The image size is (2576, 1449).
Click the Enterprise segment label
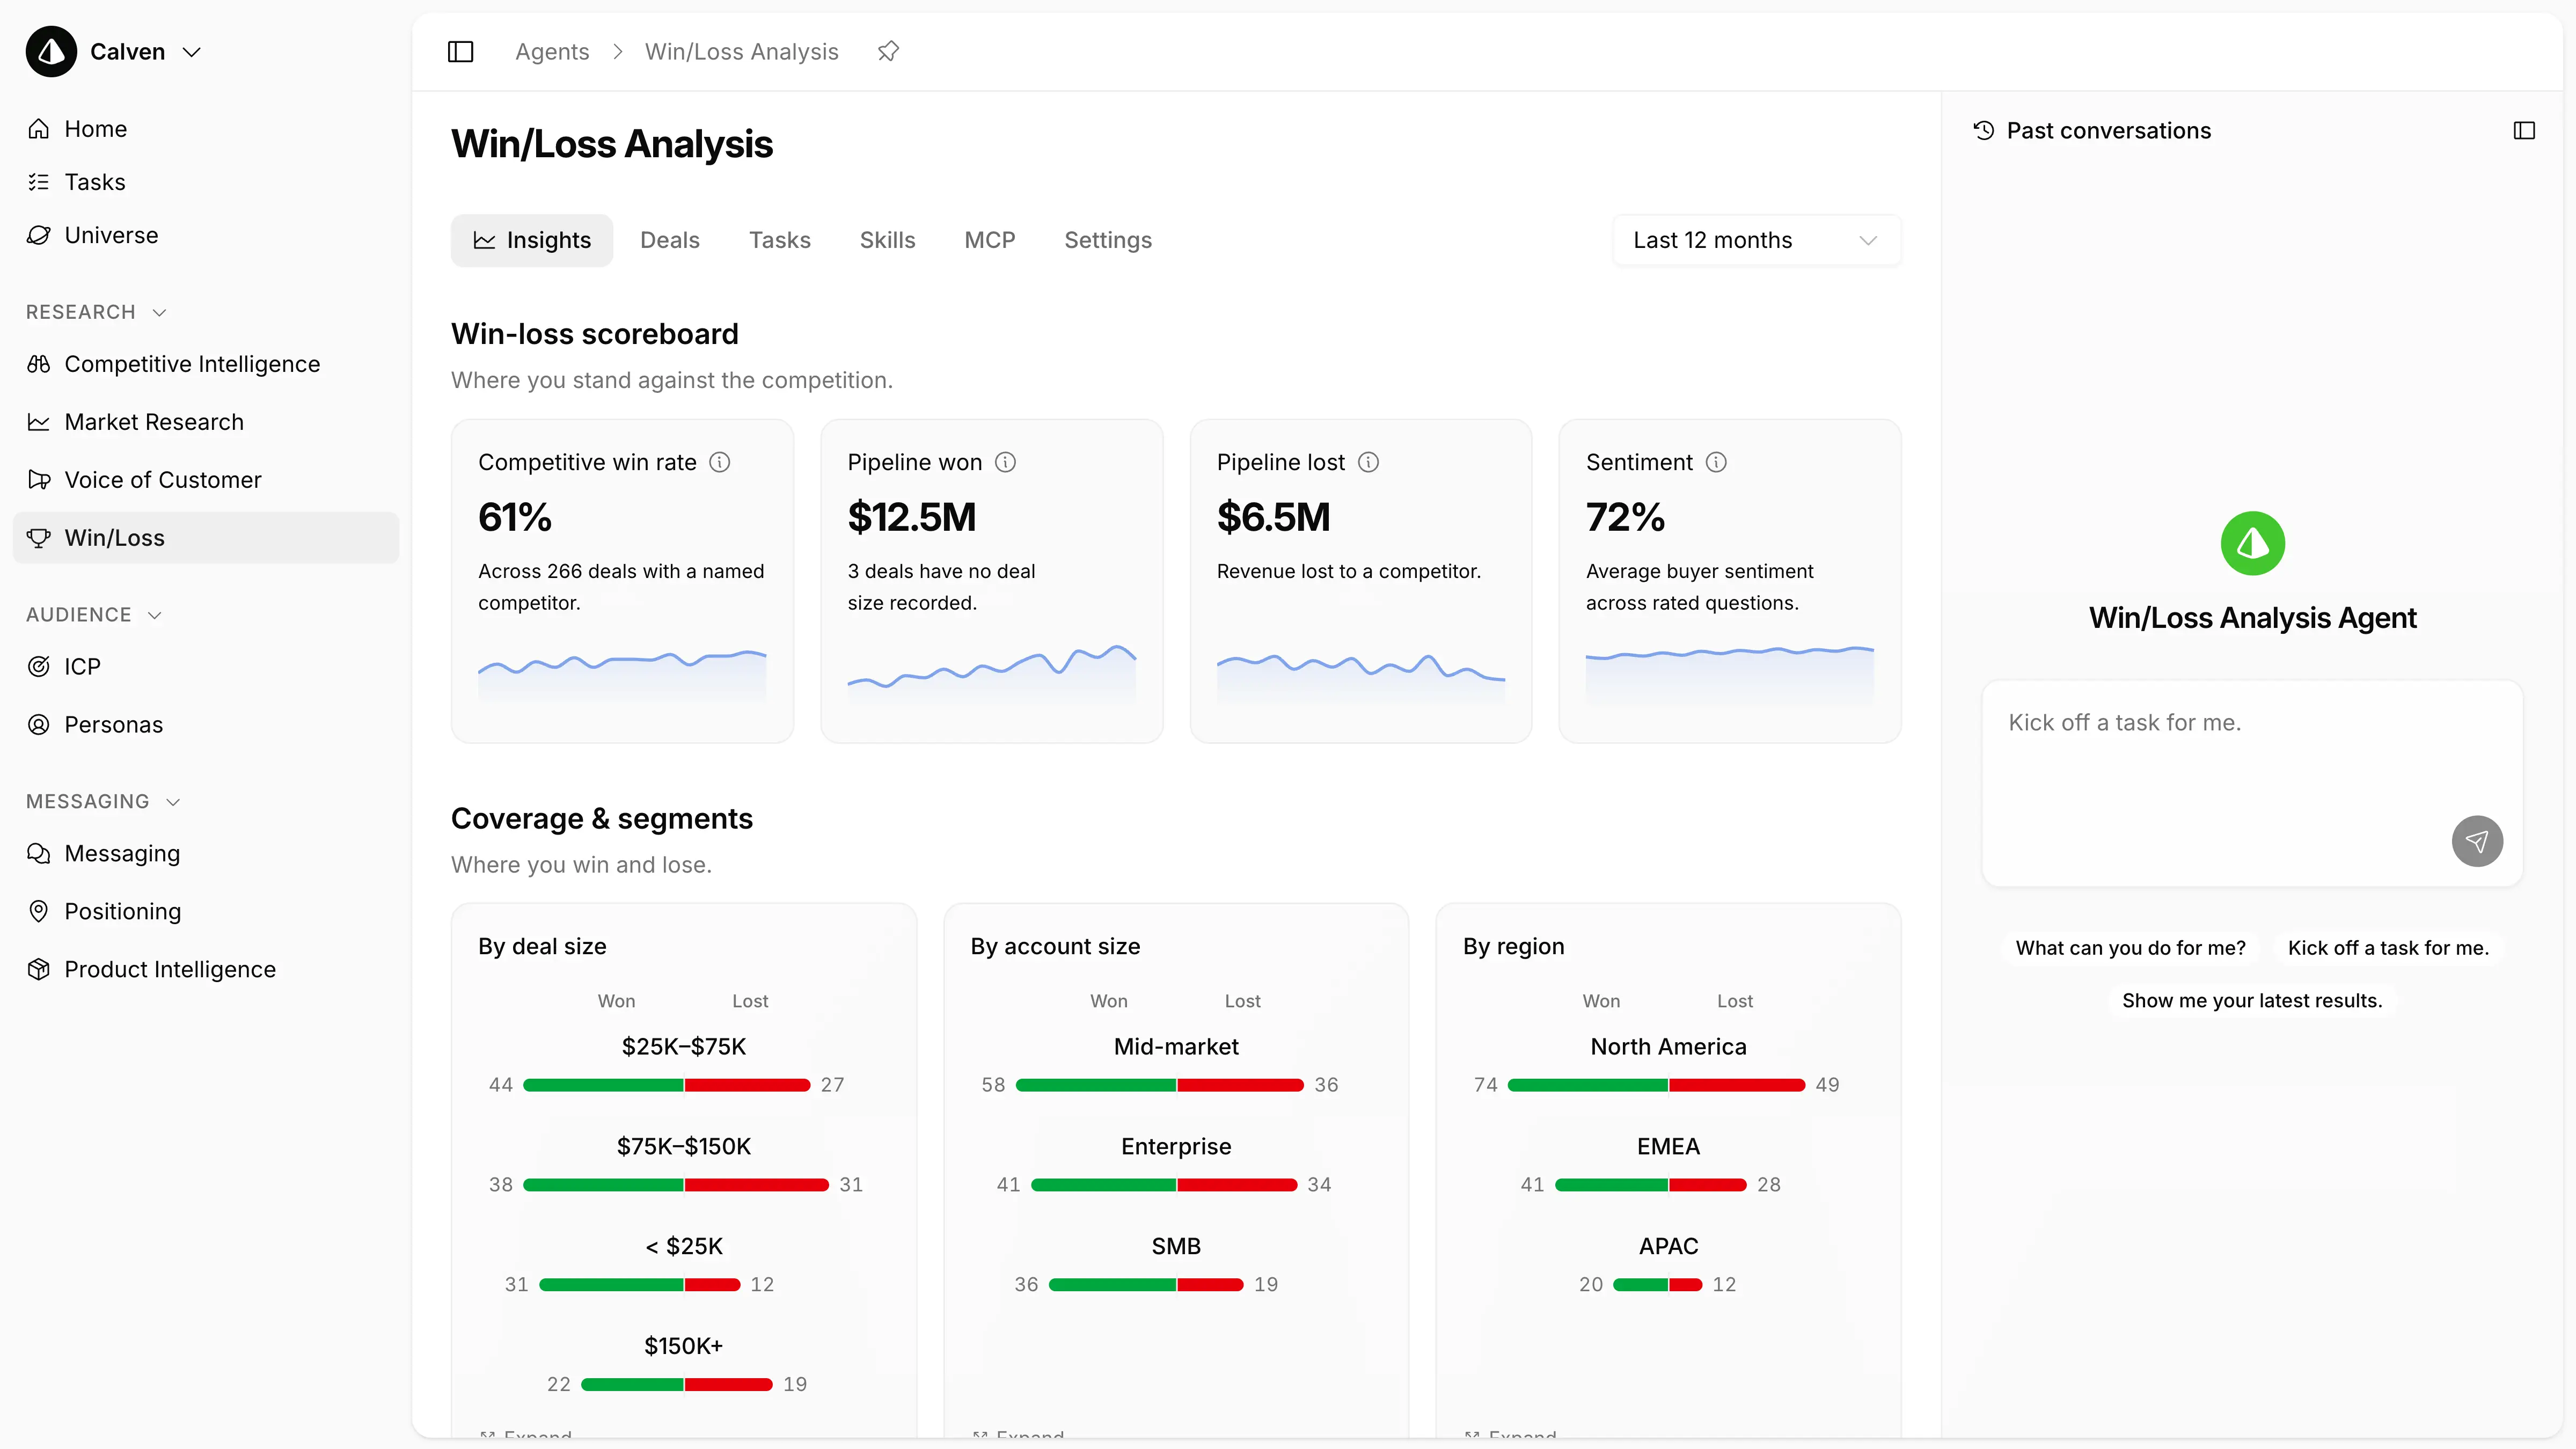pyautogui.click(x=1176, y=1147)
